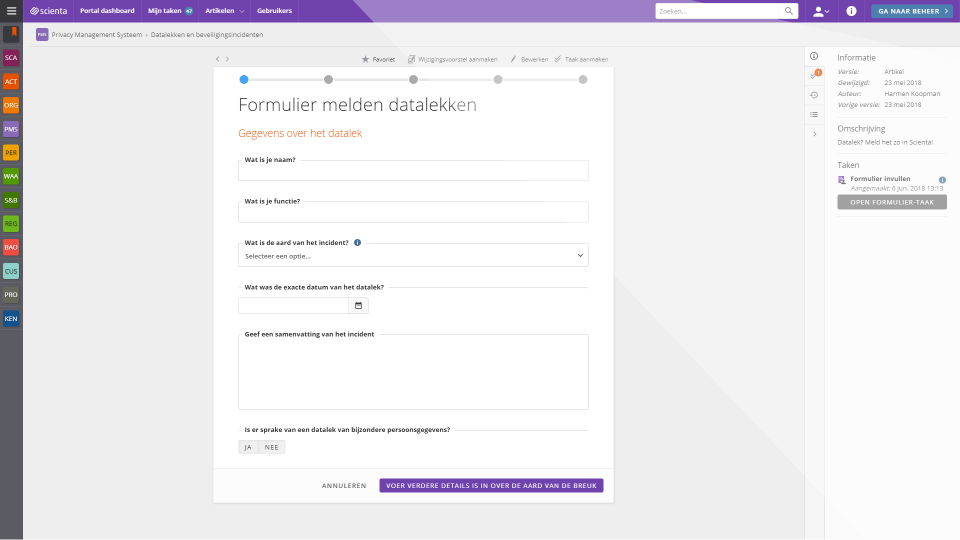Viewport: 960px width, 540px height.
Task: Focus the Wat is je functie field
Action: pyautogui.click(x=413, y=212)
